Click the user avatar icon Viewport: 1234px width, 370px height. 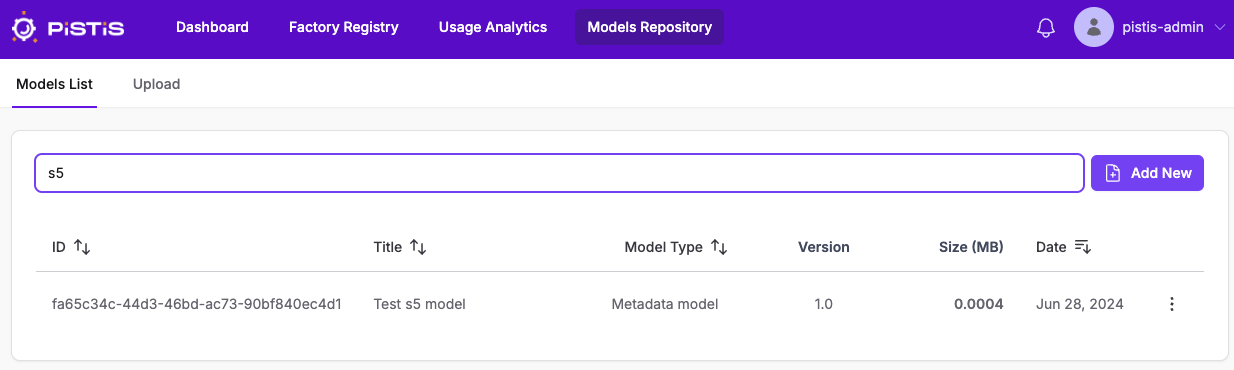[x=1094, y=27]
